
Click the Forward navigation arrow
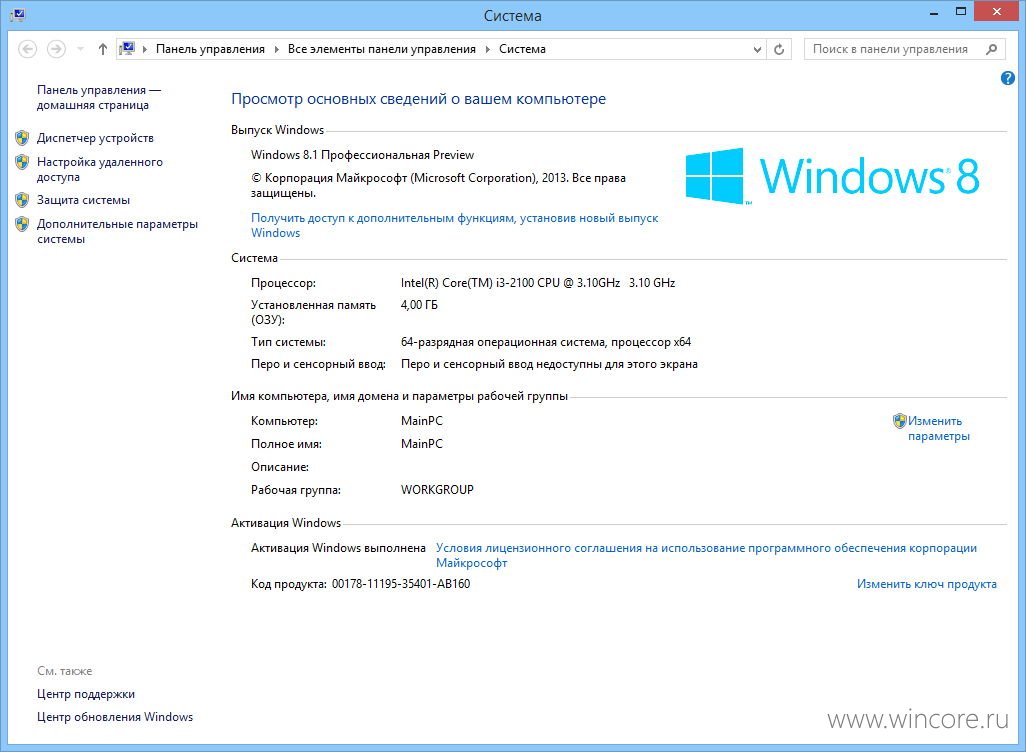point(56,49)
